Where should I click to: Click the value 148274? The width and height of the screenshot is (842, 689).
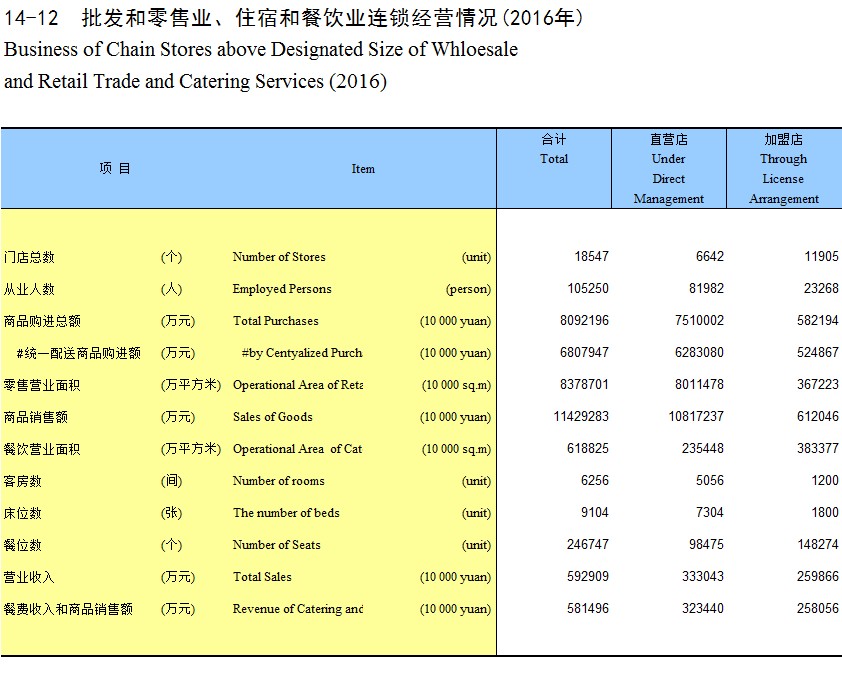point(818,545)
